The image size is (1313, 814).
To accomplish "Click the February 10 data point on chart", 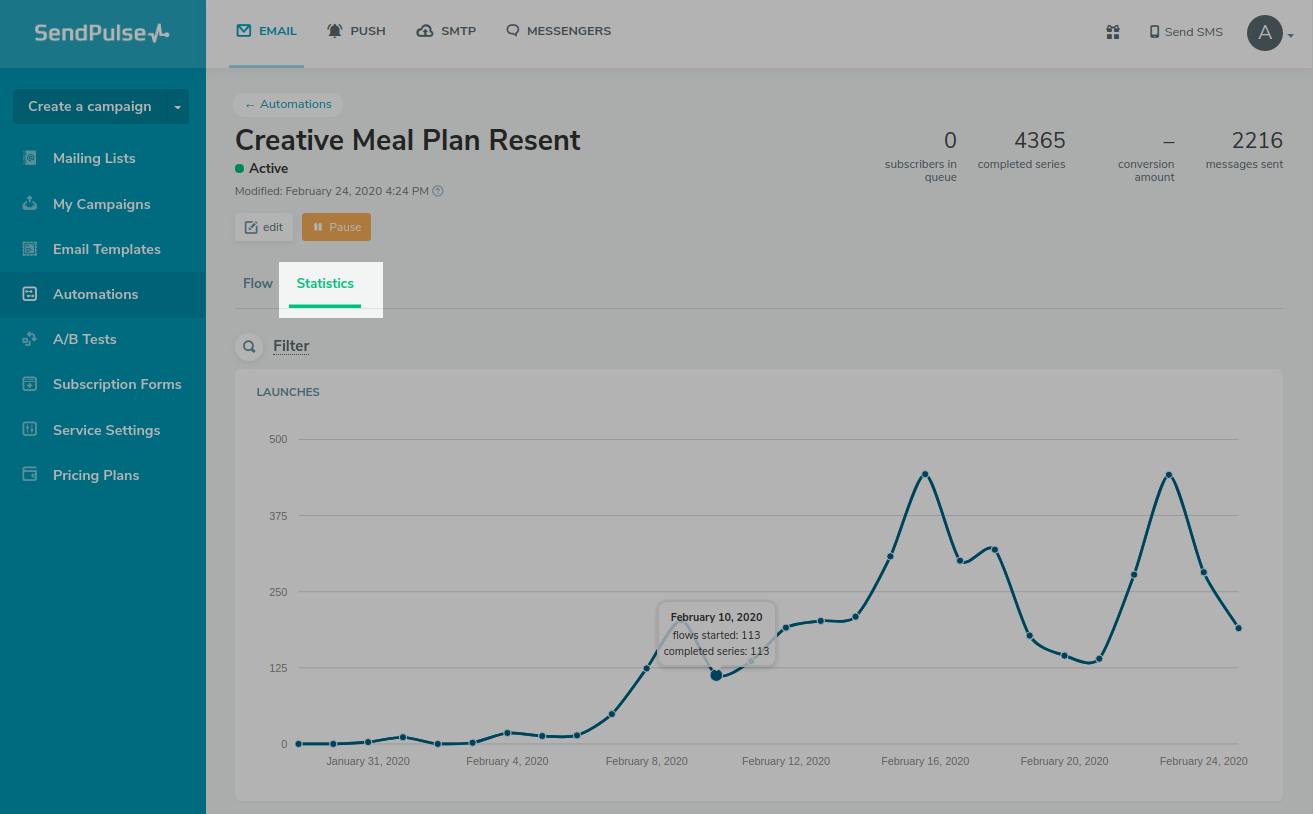I will click(x=716, y=675).
